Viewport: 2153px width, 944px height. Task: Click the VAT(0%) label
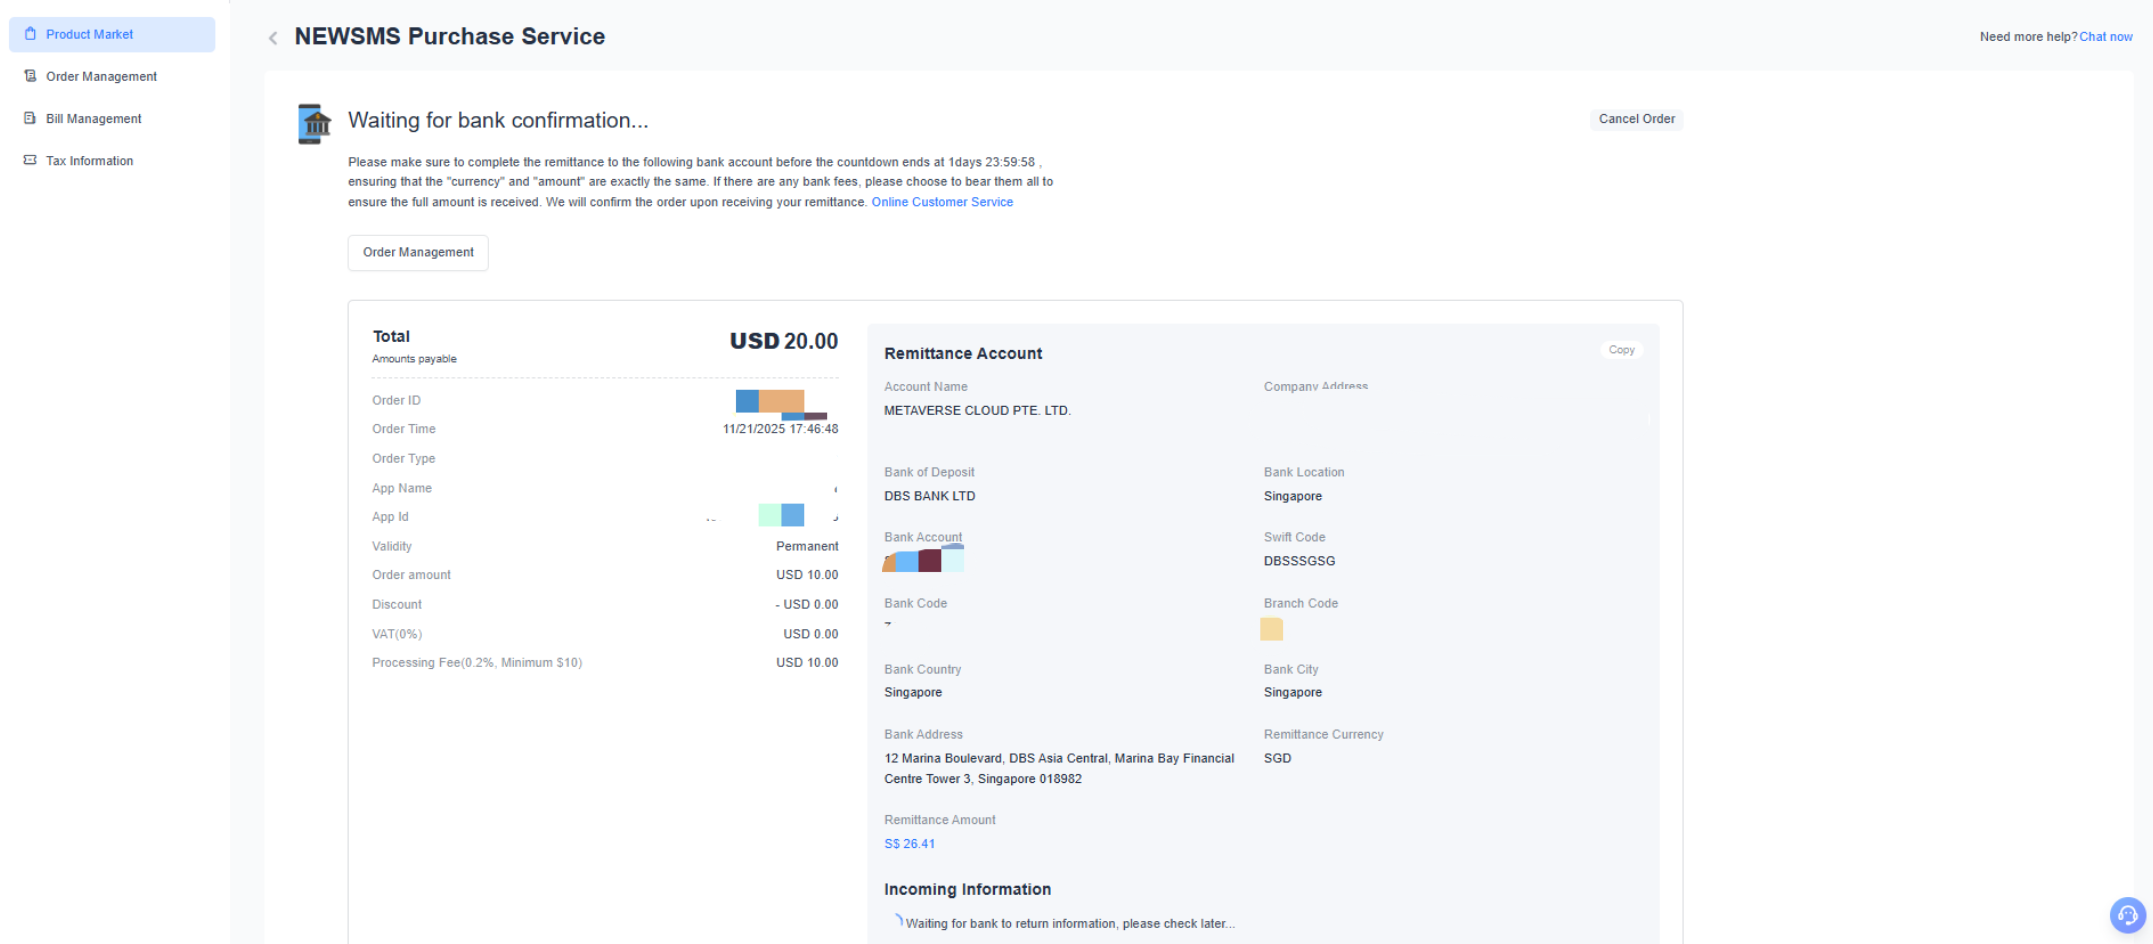click(x=397, y=634)
